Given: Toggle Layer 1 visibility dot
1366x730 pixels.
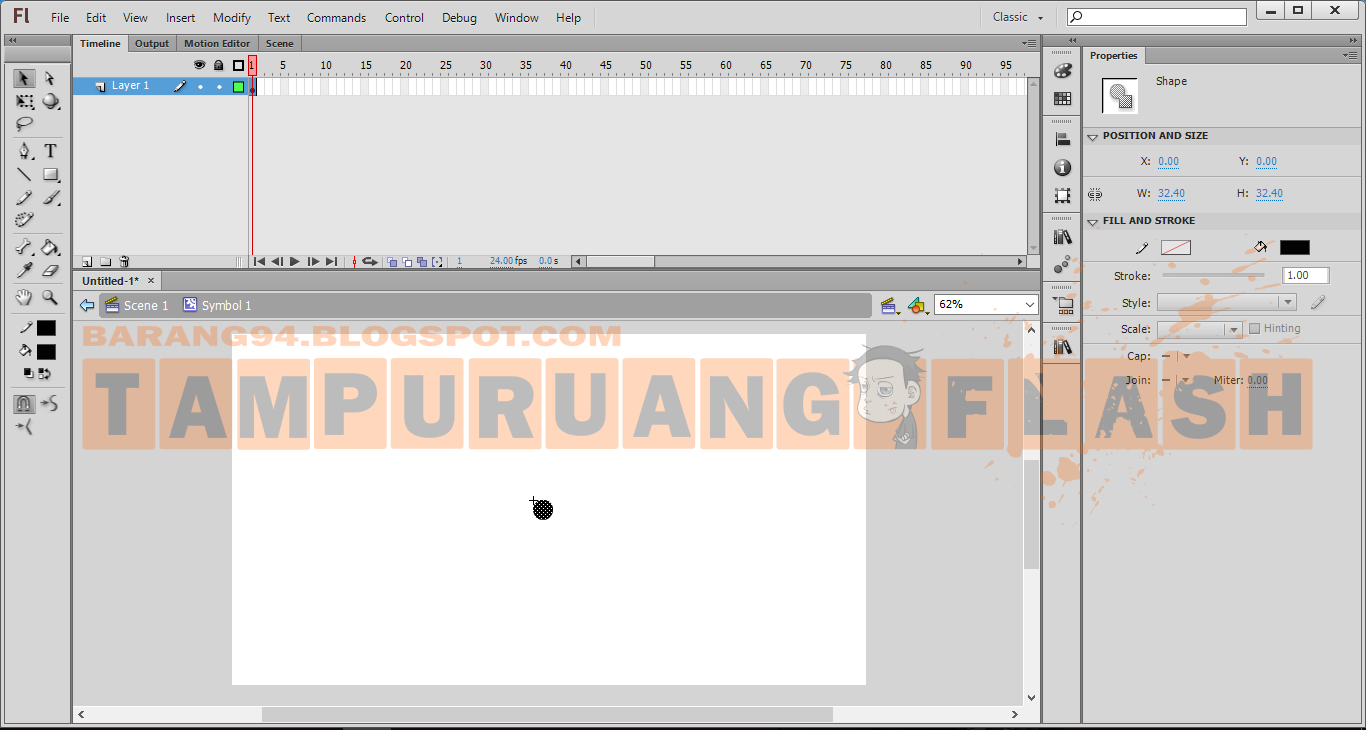Looking at the screenshot, I should coord(200,87).
